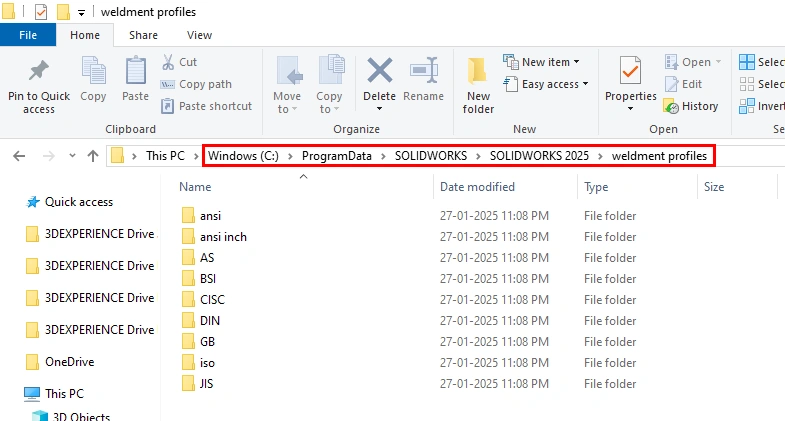Click This PC in address bar
Image resolution: width=785 pixels, height=421 pixels.
pyautogui.click(x=165, y=156)
